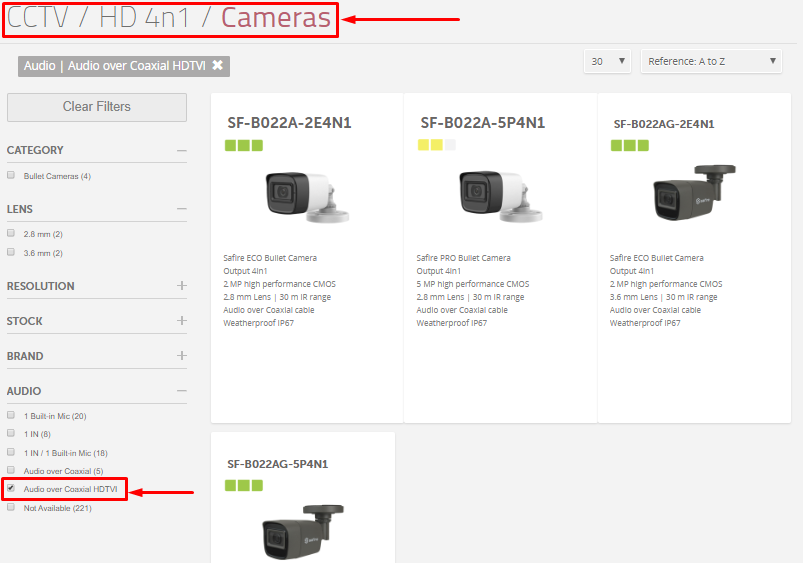The height and width of the screenshot is (563, 803).
Task: Select the Cameras breadcrumb
Action: tap(276, 18)
